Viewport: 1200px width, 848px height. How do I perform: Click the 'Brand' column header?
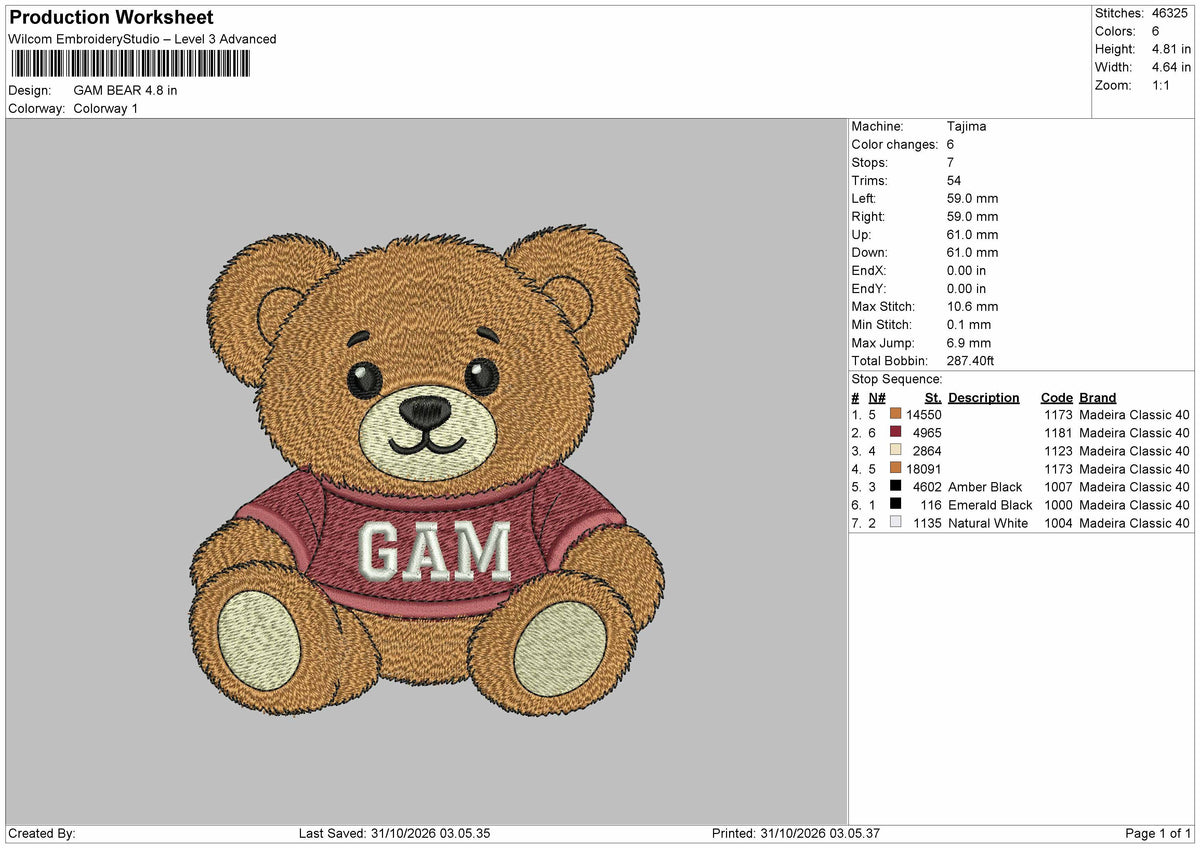point(1097,397)
